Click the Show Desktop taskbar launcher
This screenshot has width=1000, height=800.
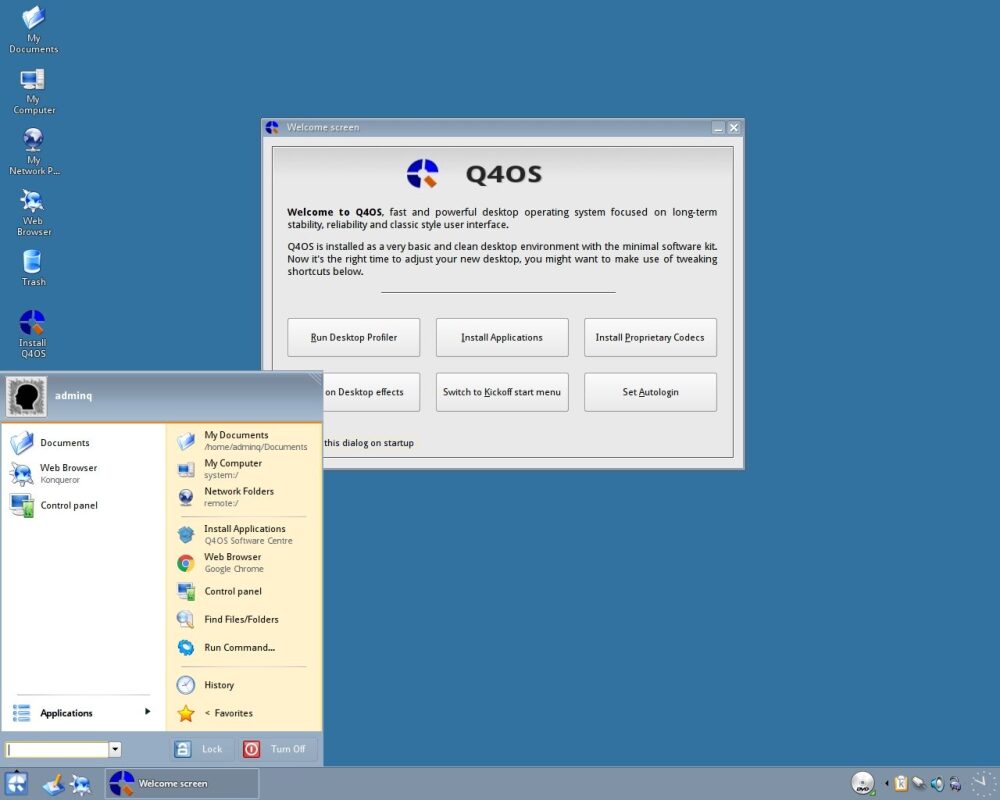[54, 784]
